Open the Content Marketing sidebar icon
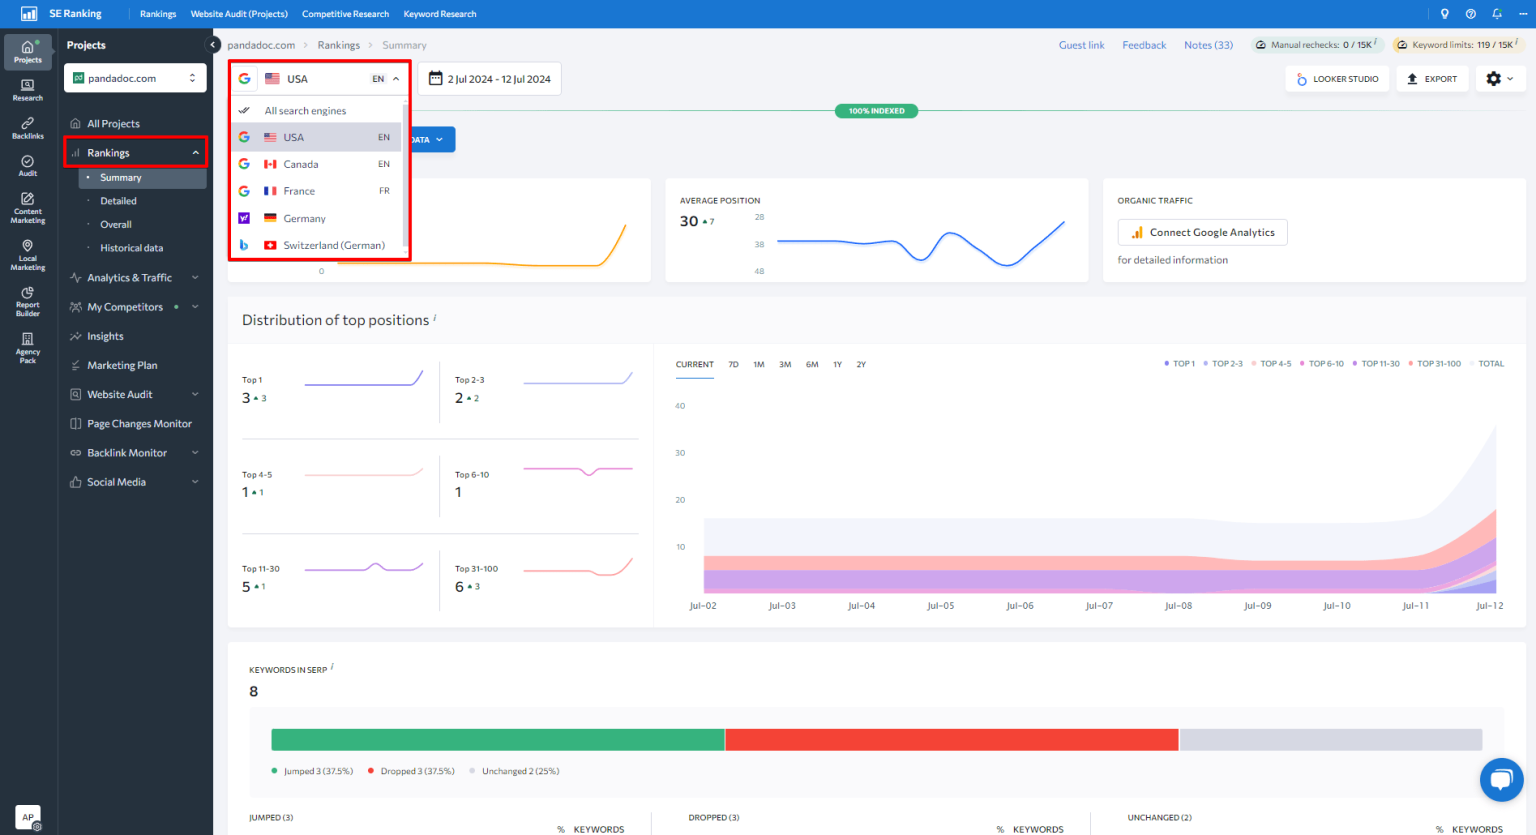 (27, 207)
